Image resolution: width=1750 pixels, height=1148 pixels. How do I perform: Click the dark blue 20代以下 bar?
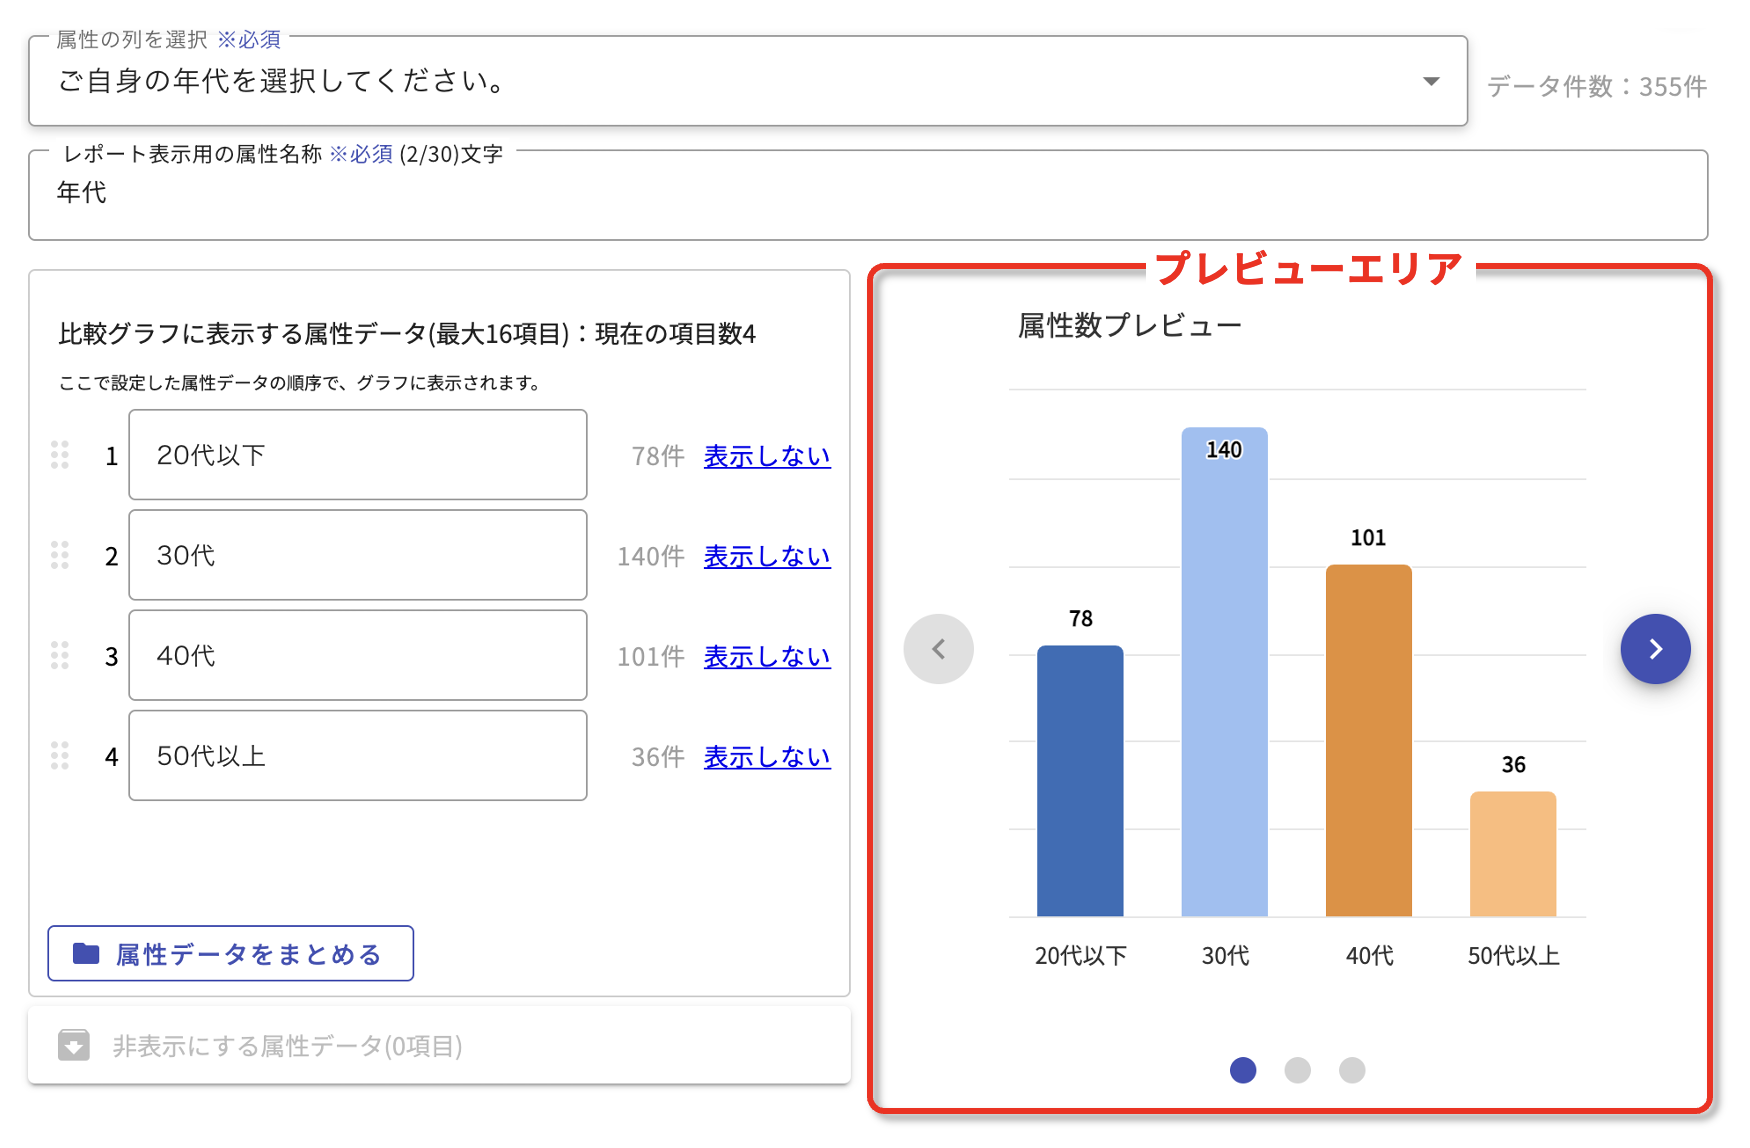click(1080, 780)
